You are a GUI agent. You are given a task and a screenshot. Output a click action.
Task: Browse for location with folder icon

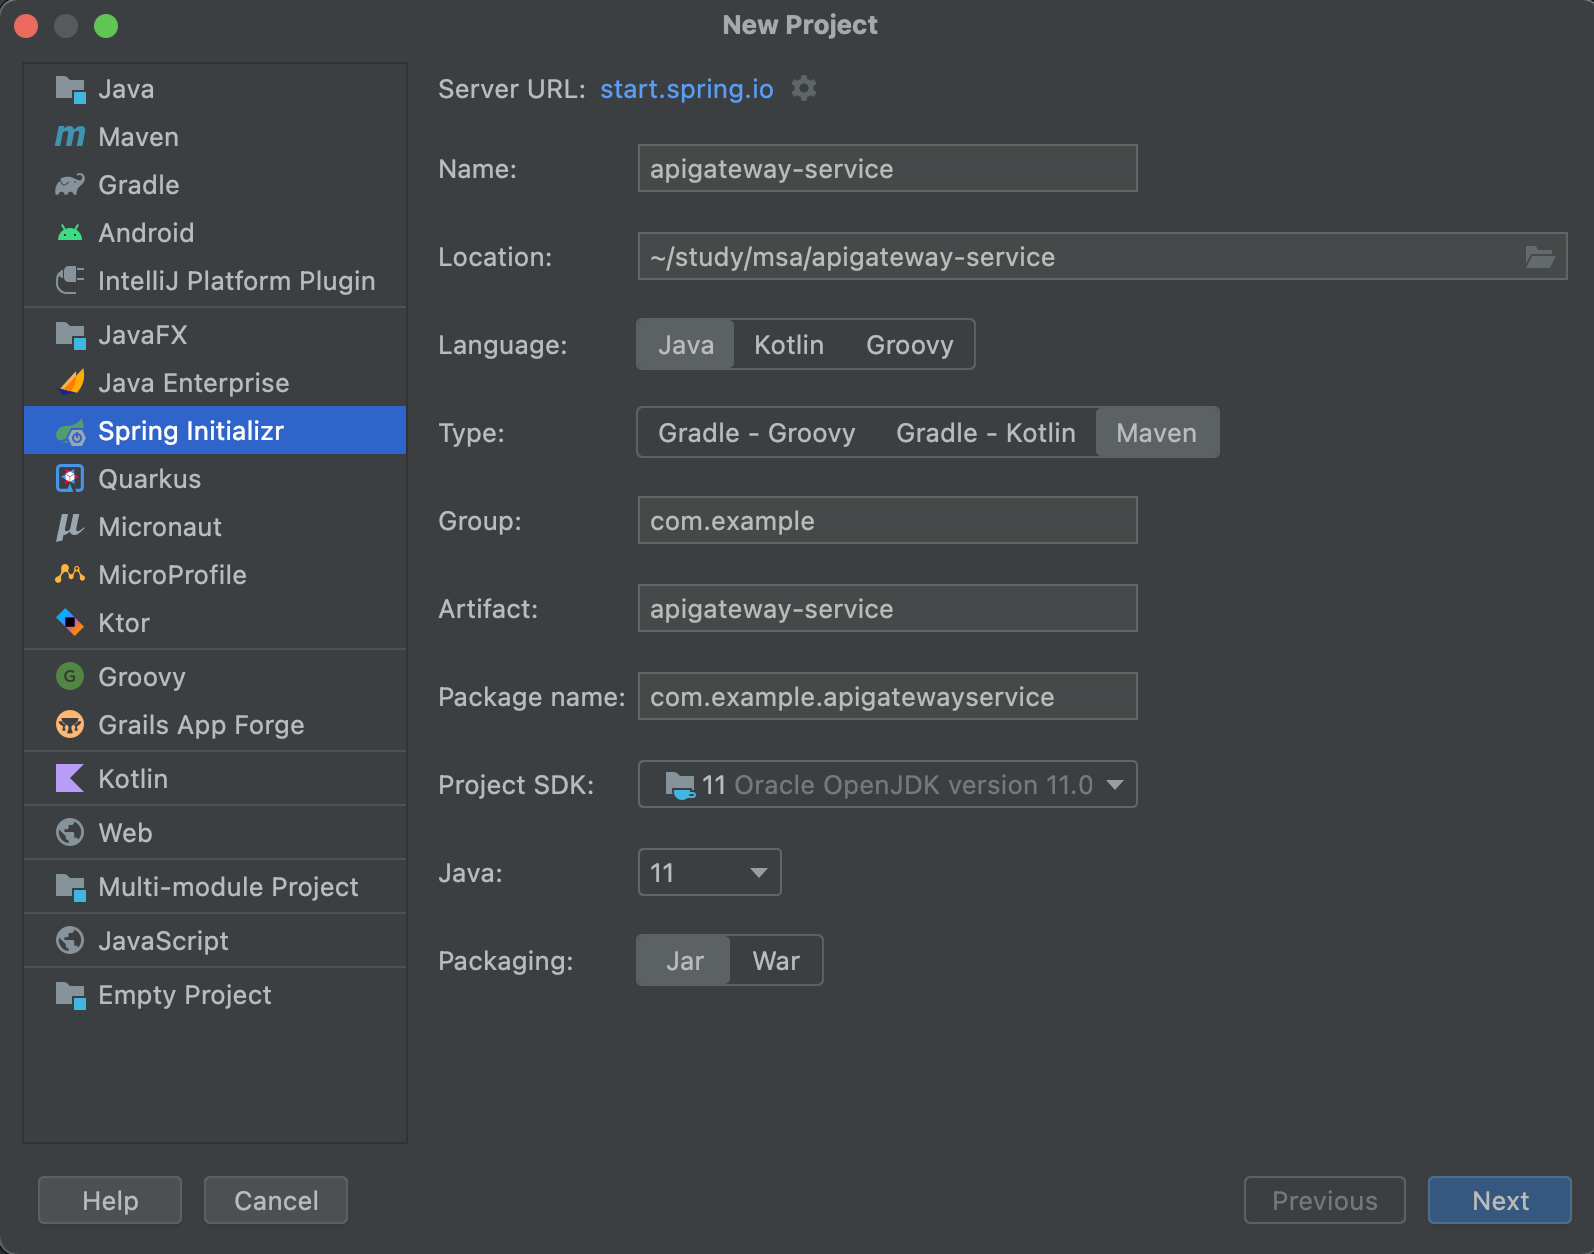(x=1540, y=257)
